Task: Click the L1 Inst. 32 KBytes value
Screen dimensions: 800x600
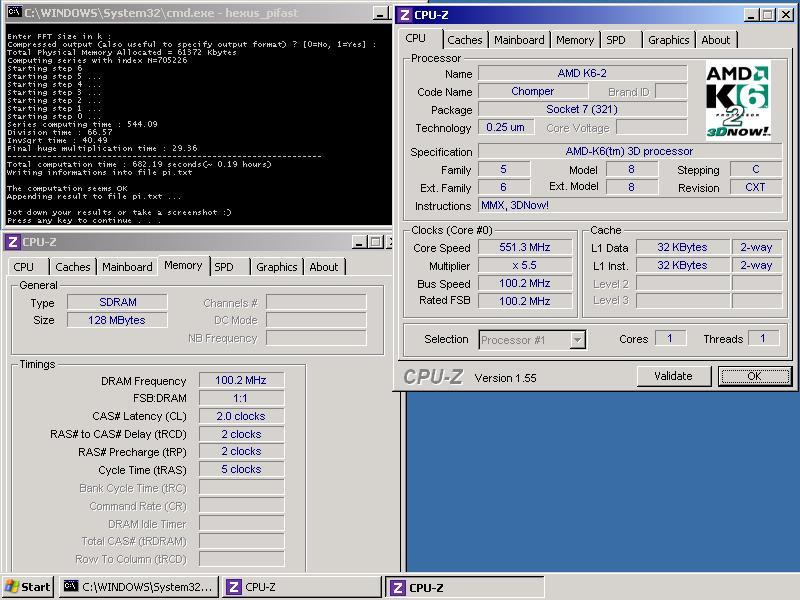Action: [683, 265]
